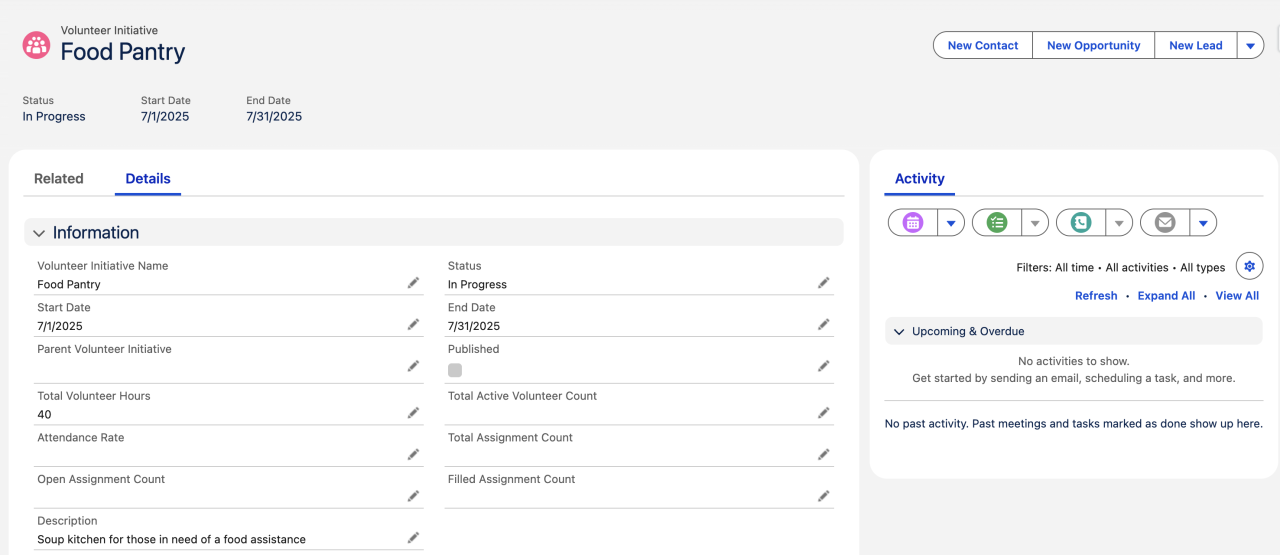The height and width of the screenshot is (555, 1280).
Task: Switch to the Related tab
Action: click(x=59, y=179)
